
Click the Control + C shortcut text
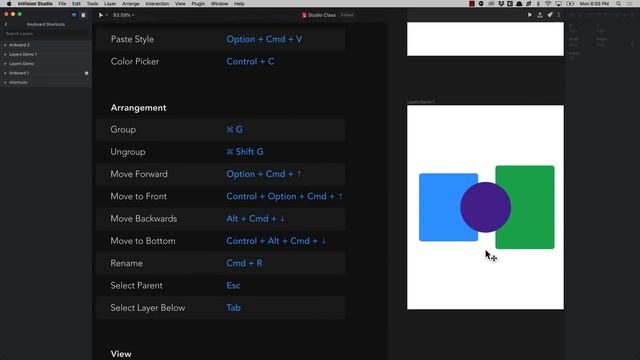pyautogui.click(x=250, y=62)
